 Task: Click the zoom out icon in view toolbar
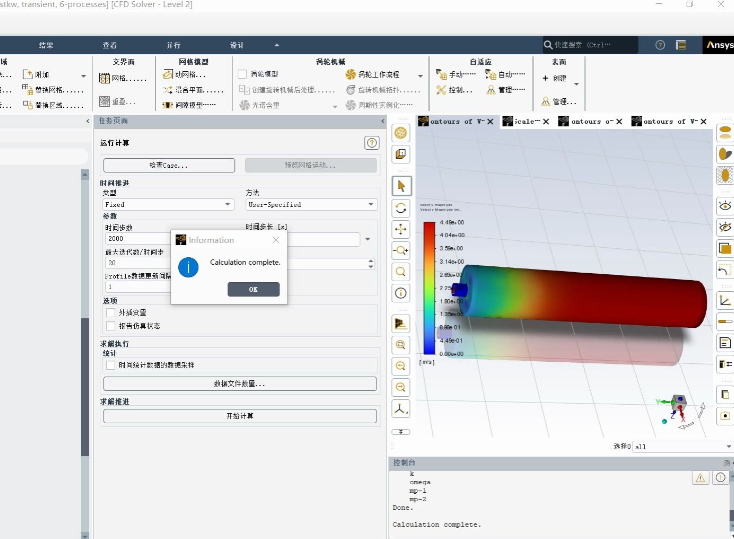point(401,366)
